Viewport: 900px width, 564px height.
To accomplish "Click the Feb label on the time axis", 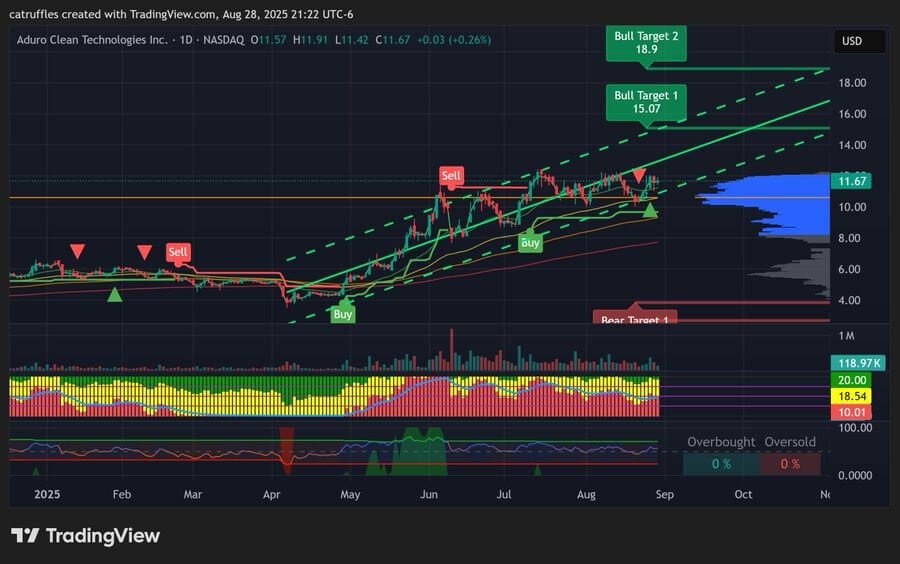I will 122,495.
